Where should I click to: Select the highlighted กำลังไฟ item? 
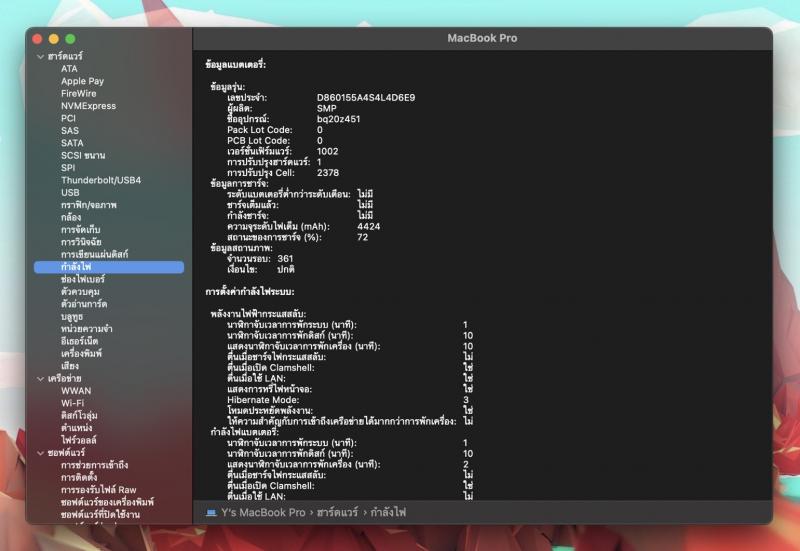tap(109, 267)
